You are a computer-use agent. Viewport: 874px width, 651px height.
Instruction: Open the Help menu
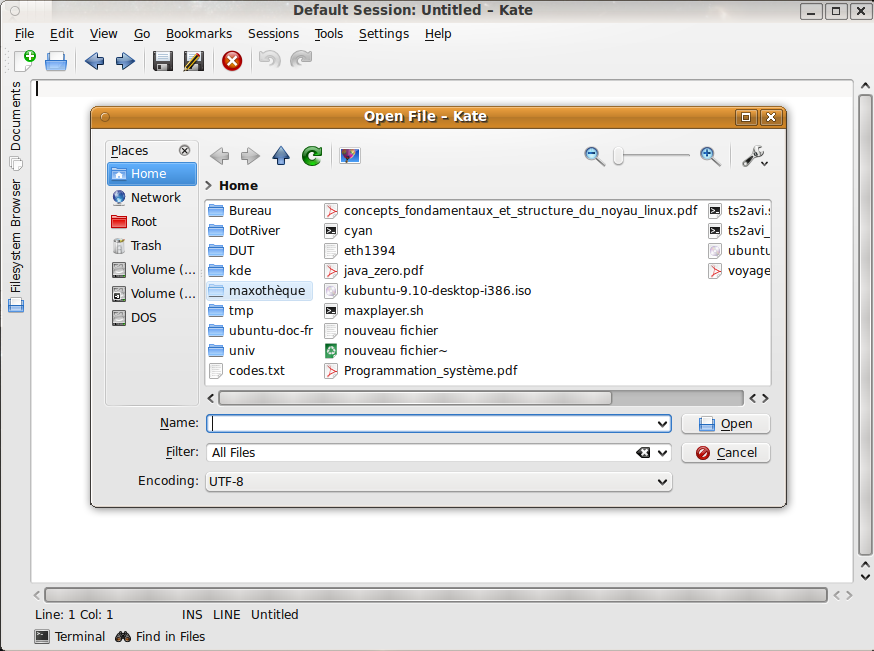(438, 34)
